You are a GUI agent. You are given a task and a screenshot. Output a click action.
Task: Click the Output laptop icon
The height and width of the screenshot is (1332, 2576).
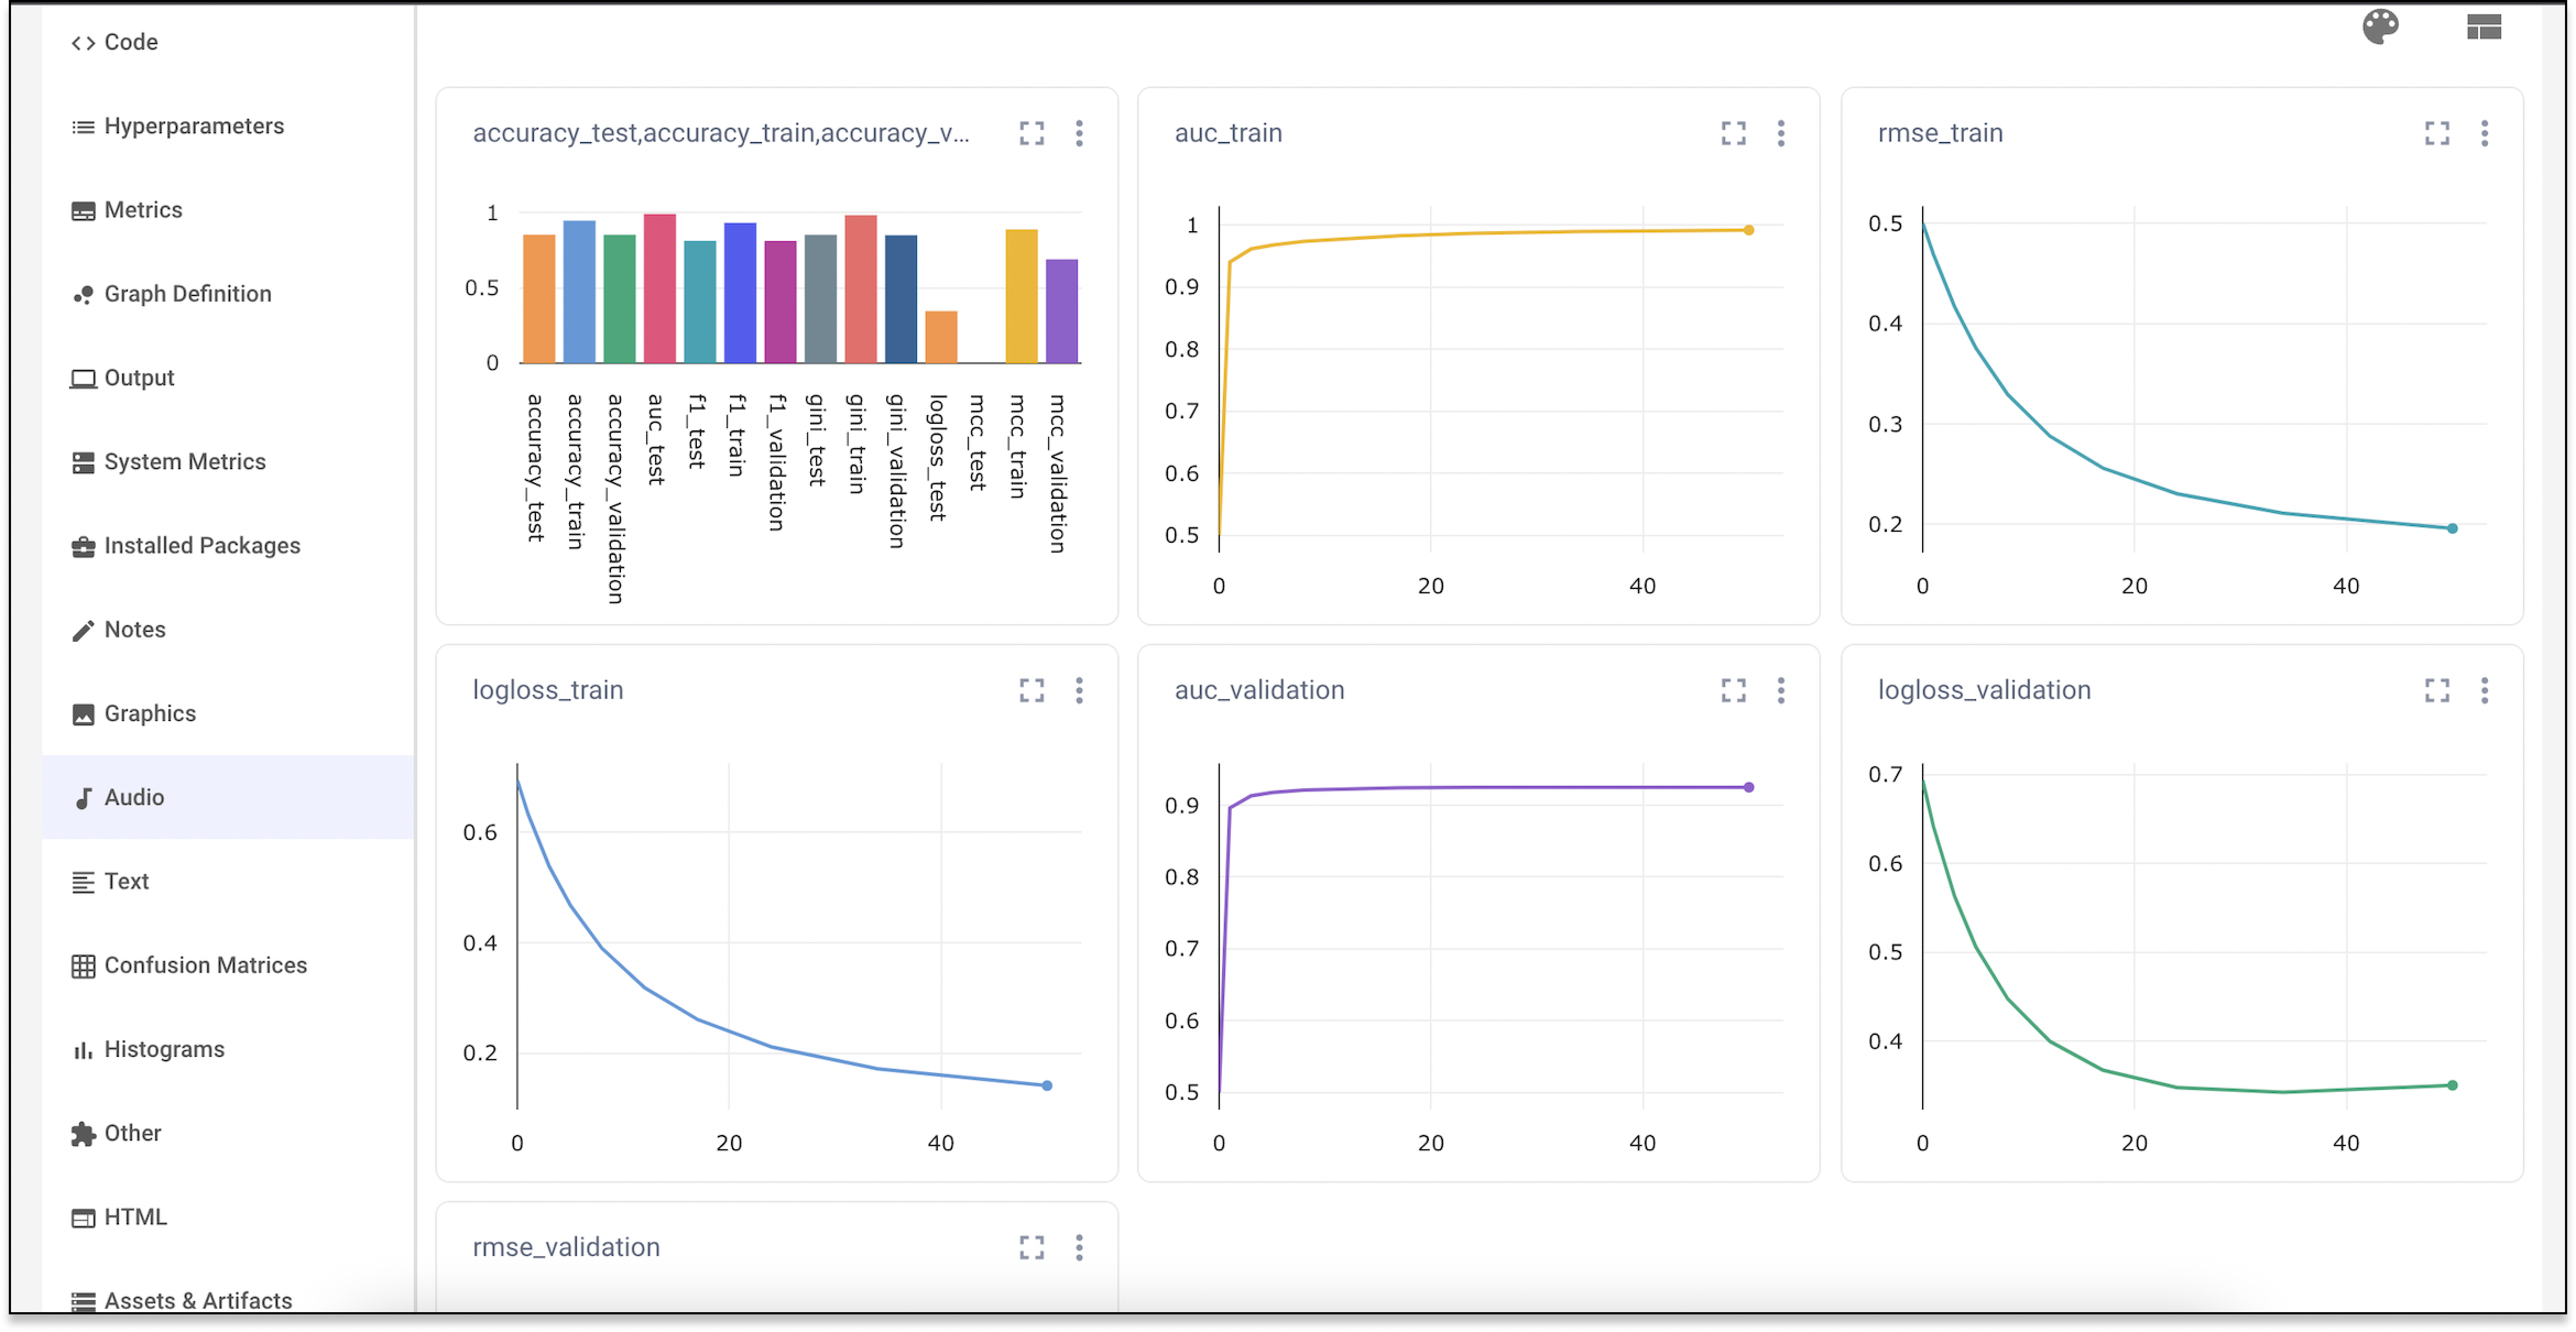coord(83,378)
